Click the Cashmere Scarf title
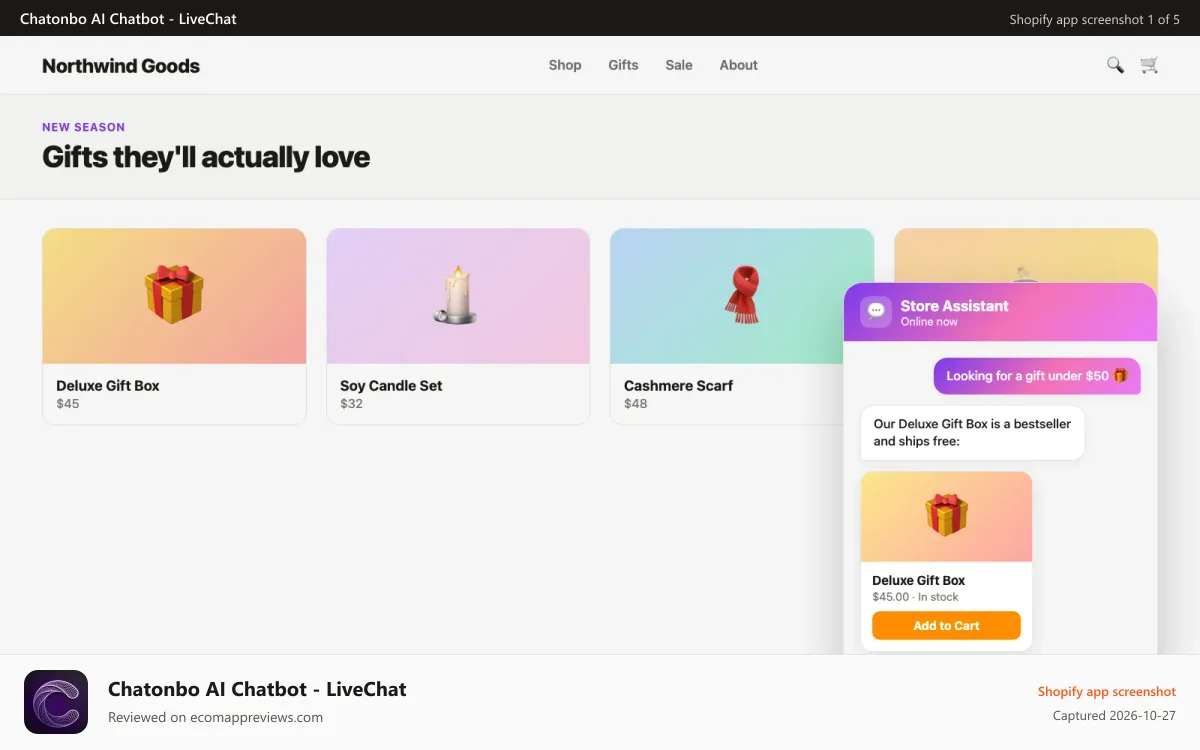The height and width of the screenshot is (750, 1200). pyautogui.click(x=679, y=386)
